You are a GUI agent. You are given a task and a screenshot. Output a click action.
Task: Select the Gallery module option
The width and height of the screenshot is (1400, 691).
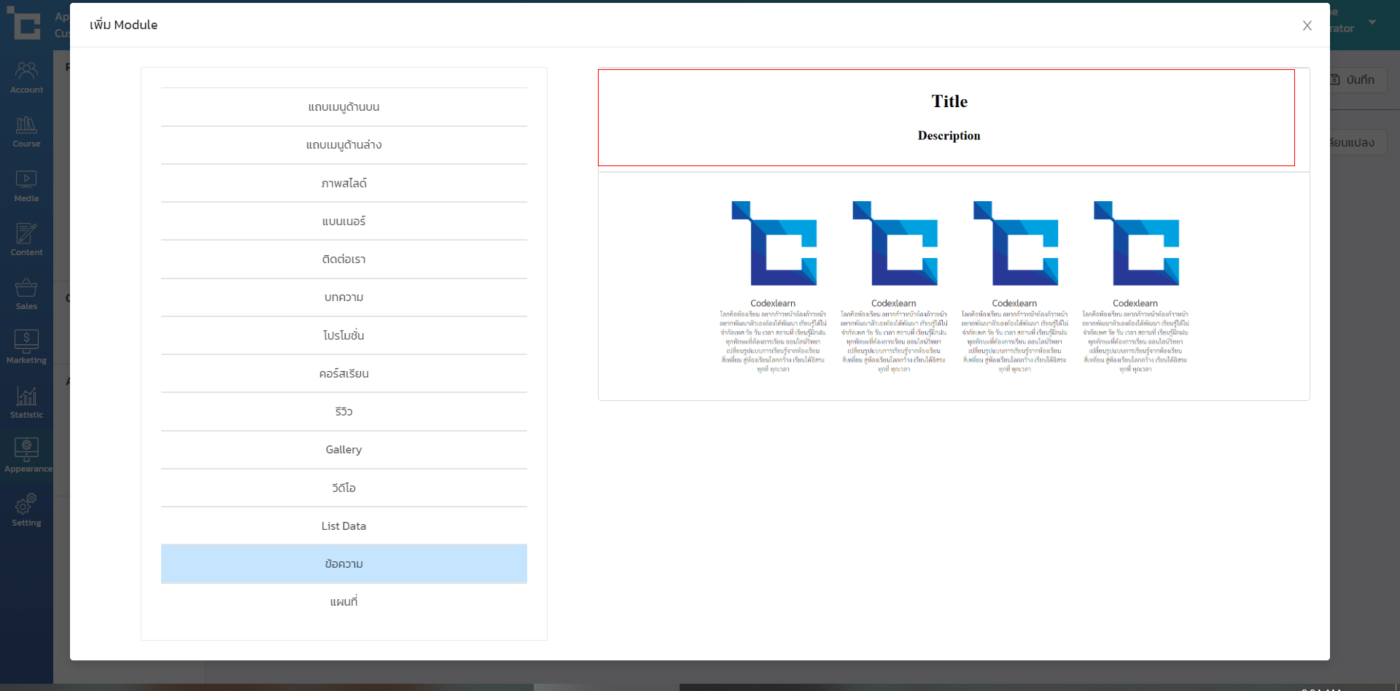point(344,450)
